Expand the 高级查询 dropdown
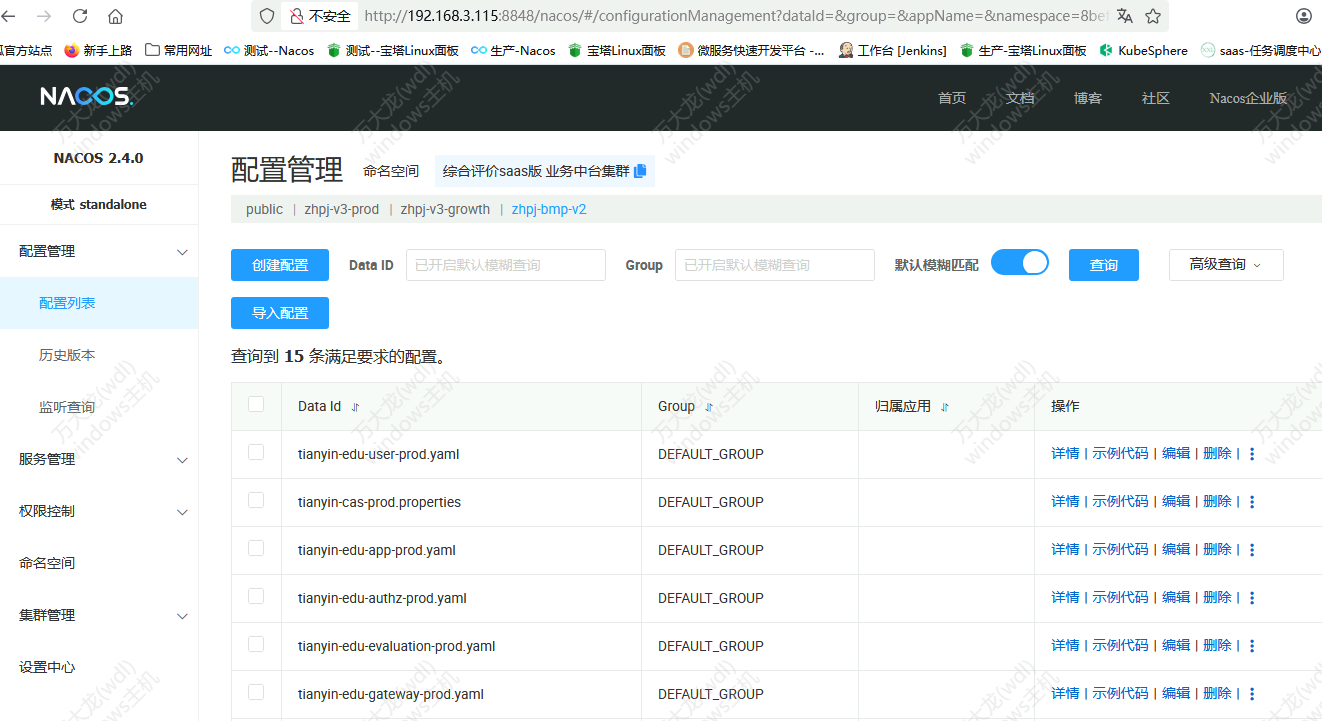The image size is (1322, 721). click(x=1225, y=265)
